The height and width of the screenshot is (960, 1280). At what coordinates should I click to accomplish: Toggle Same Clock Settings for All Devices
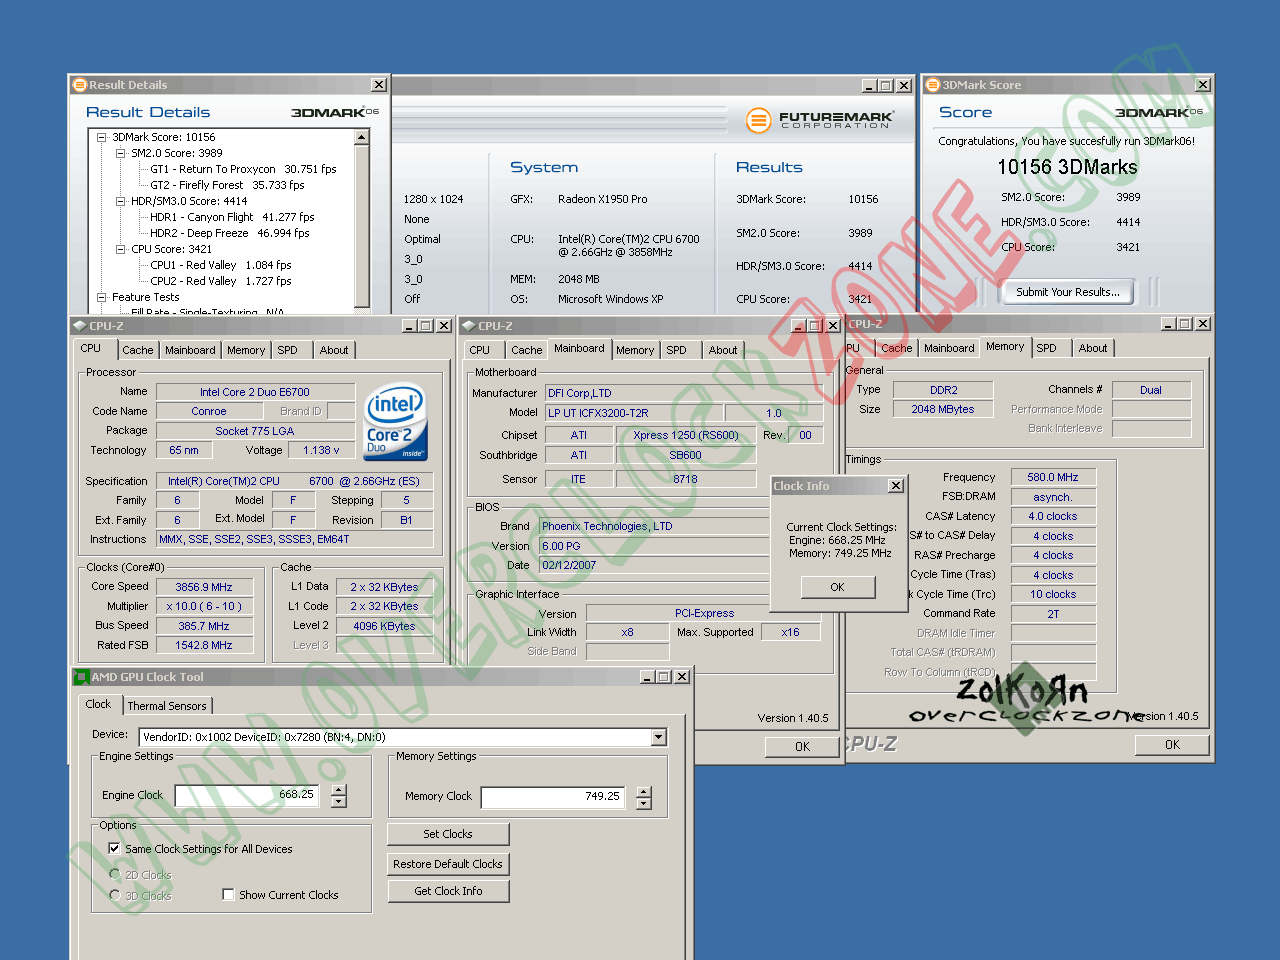114,849
